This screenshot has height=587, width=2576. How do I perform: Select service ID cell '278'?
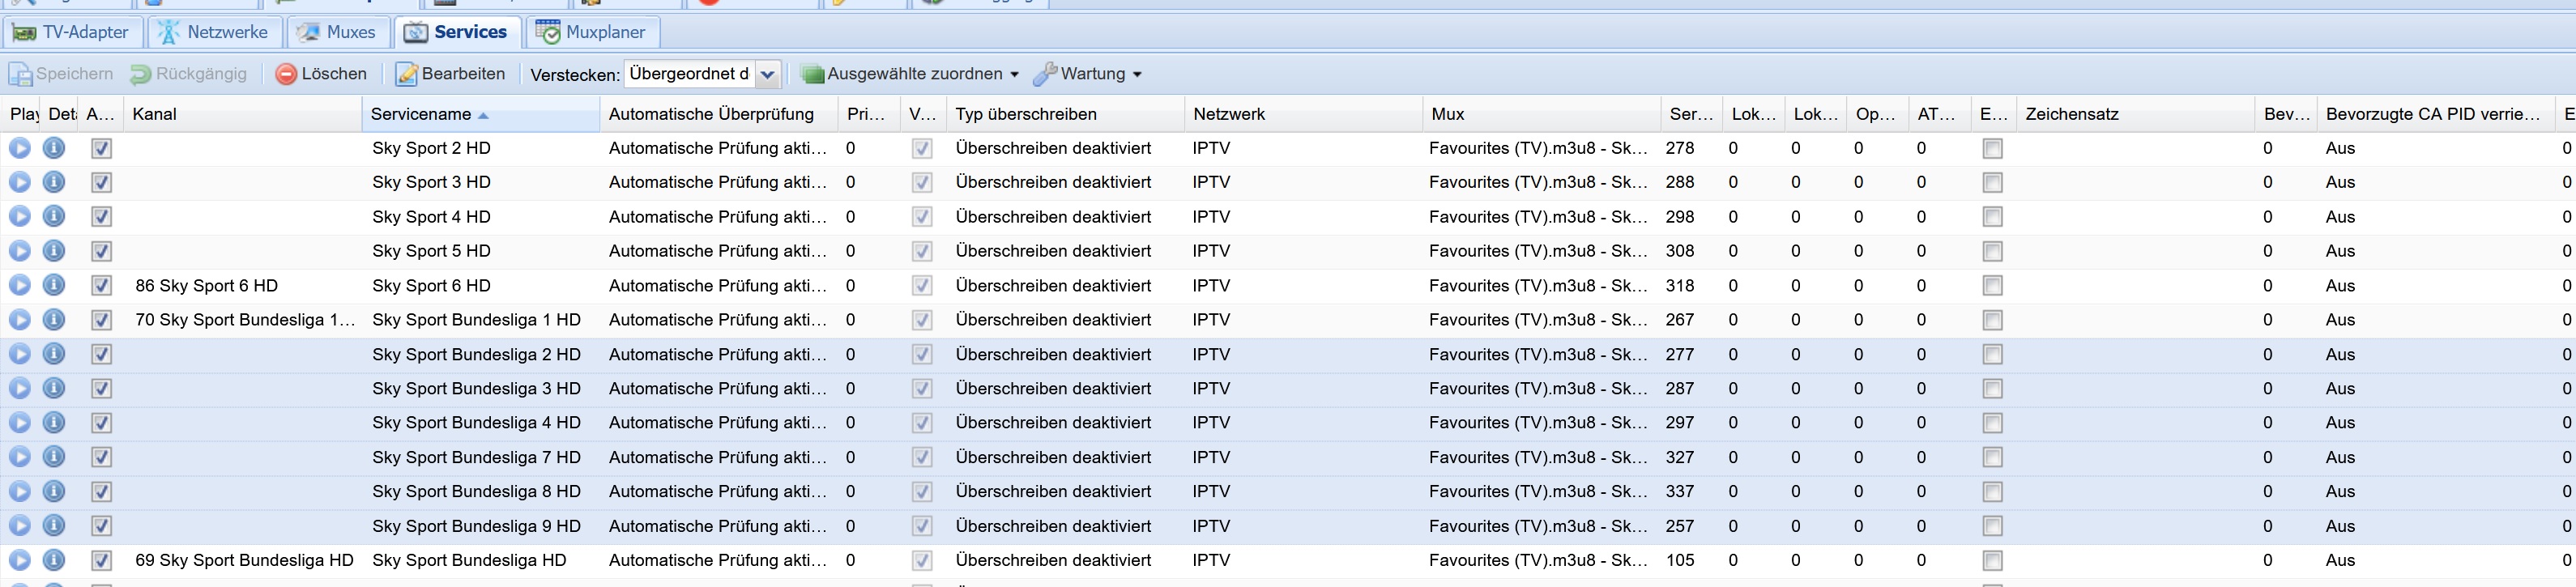point(1680,148)
